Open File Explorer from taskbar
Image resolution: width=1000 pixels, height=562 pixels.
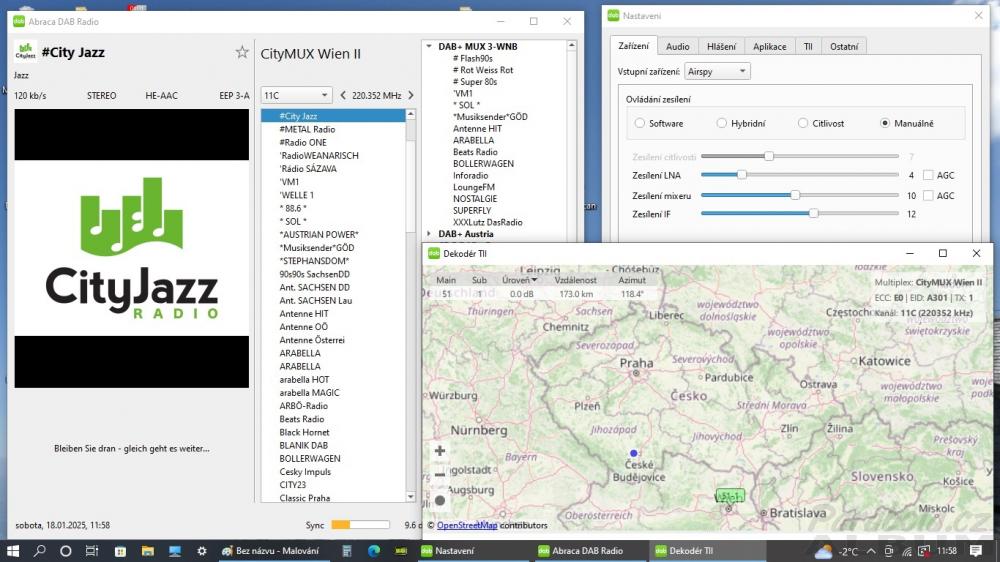coord(147,551)
